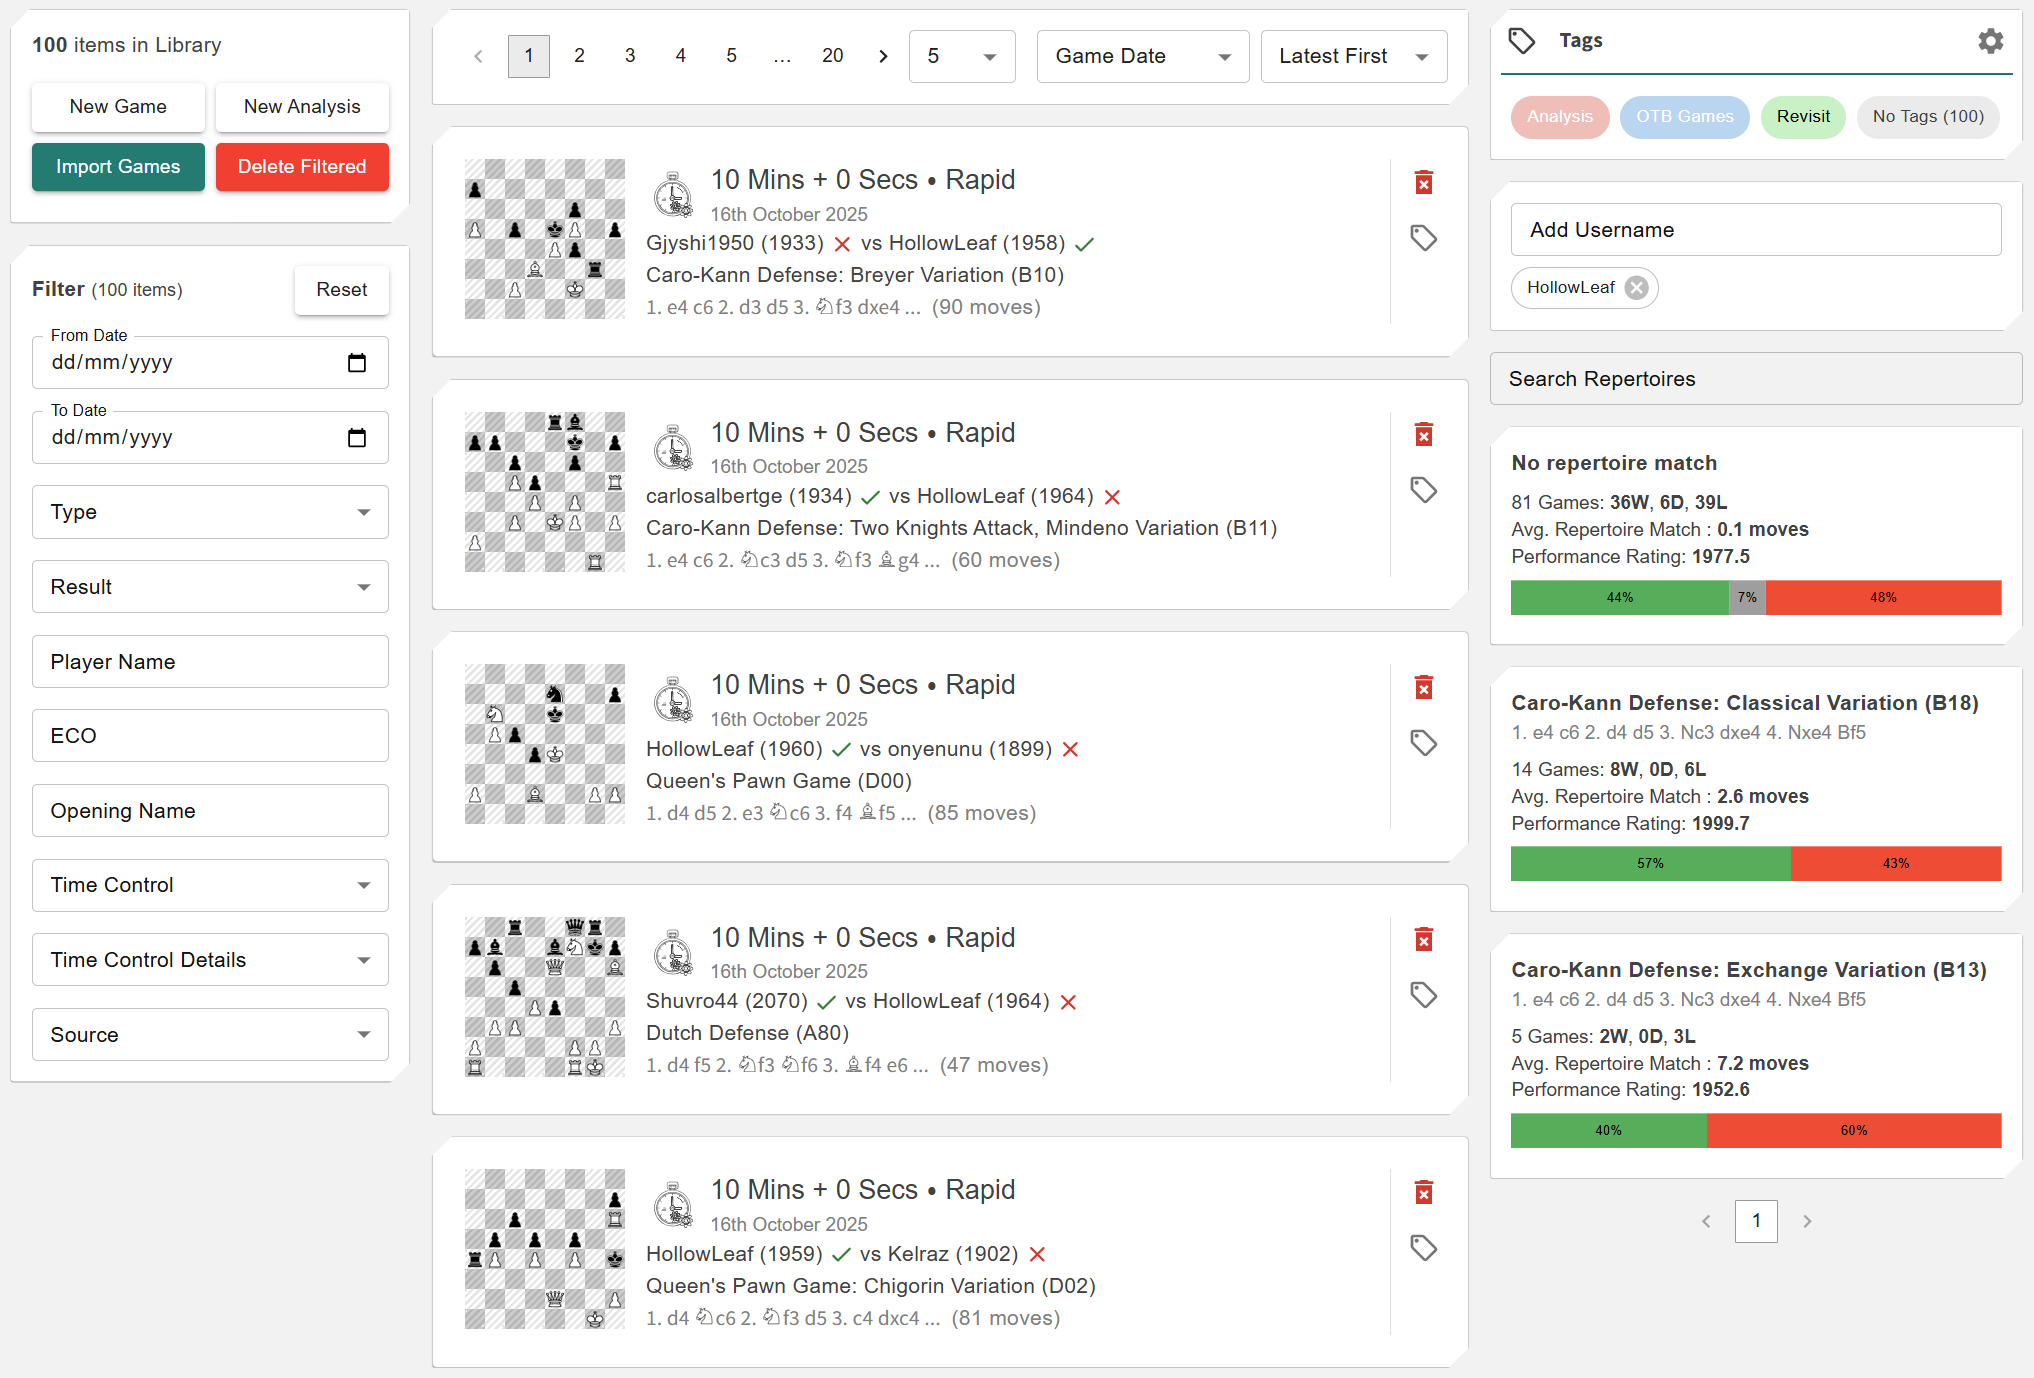Delete the HollowLeaf vs onyenunu game
This screenshot has height=1378, width=2034.
(1424, 687)
